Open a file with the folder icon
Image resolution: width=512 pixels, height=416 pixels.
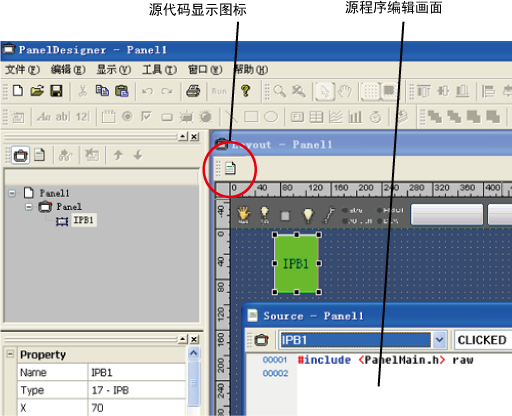(37, 91)
